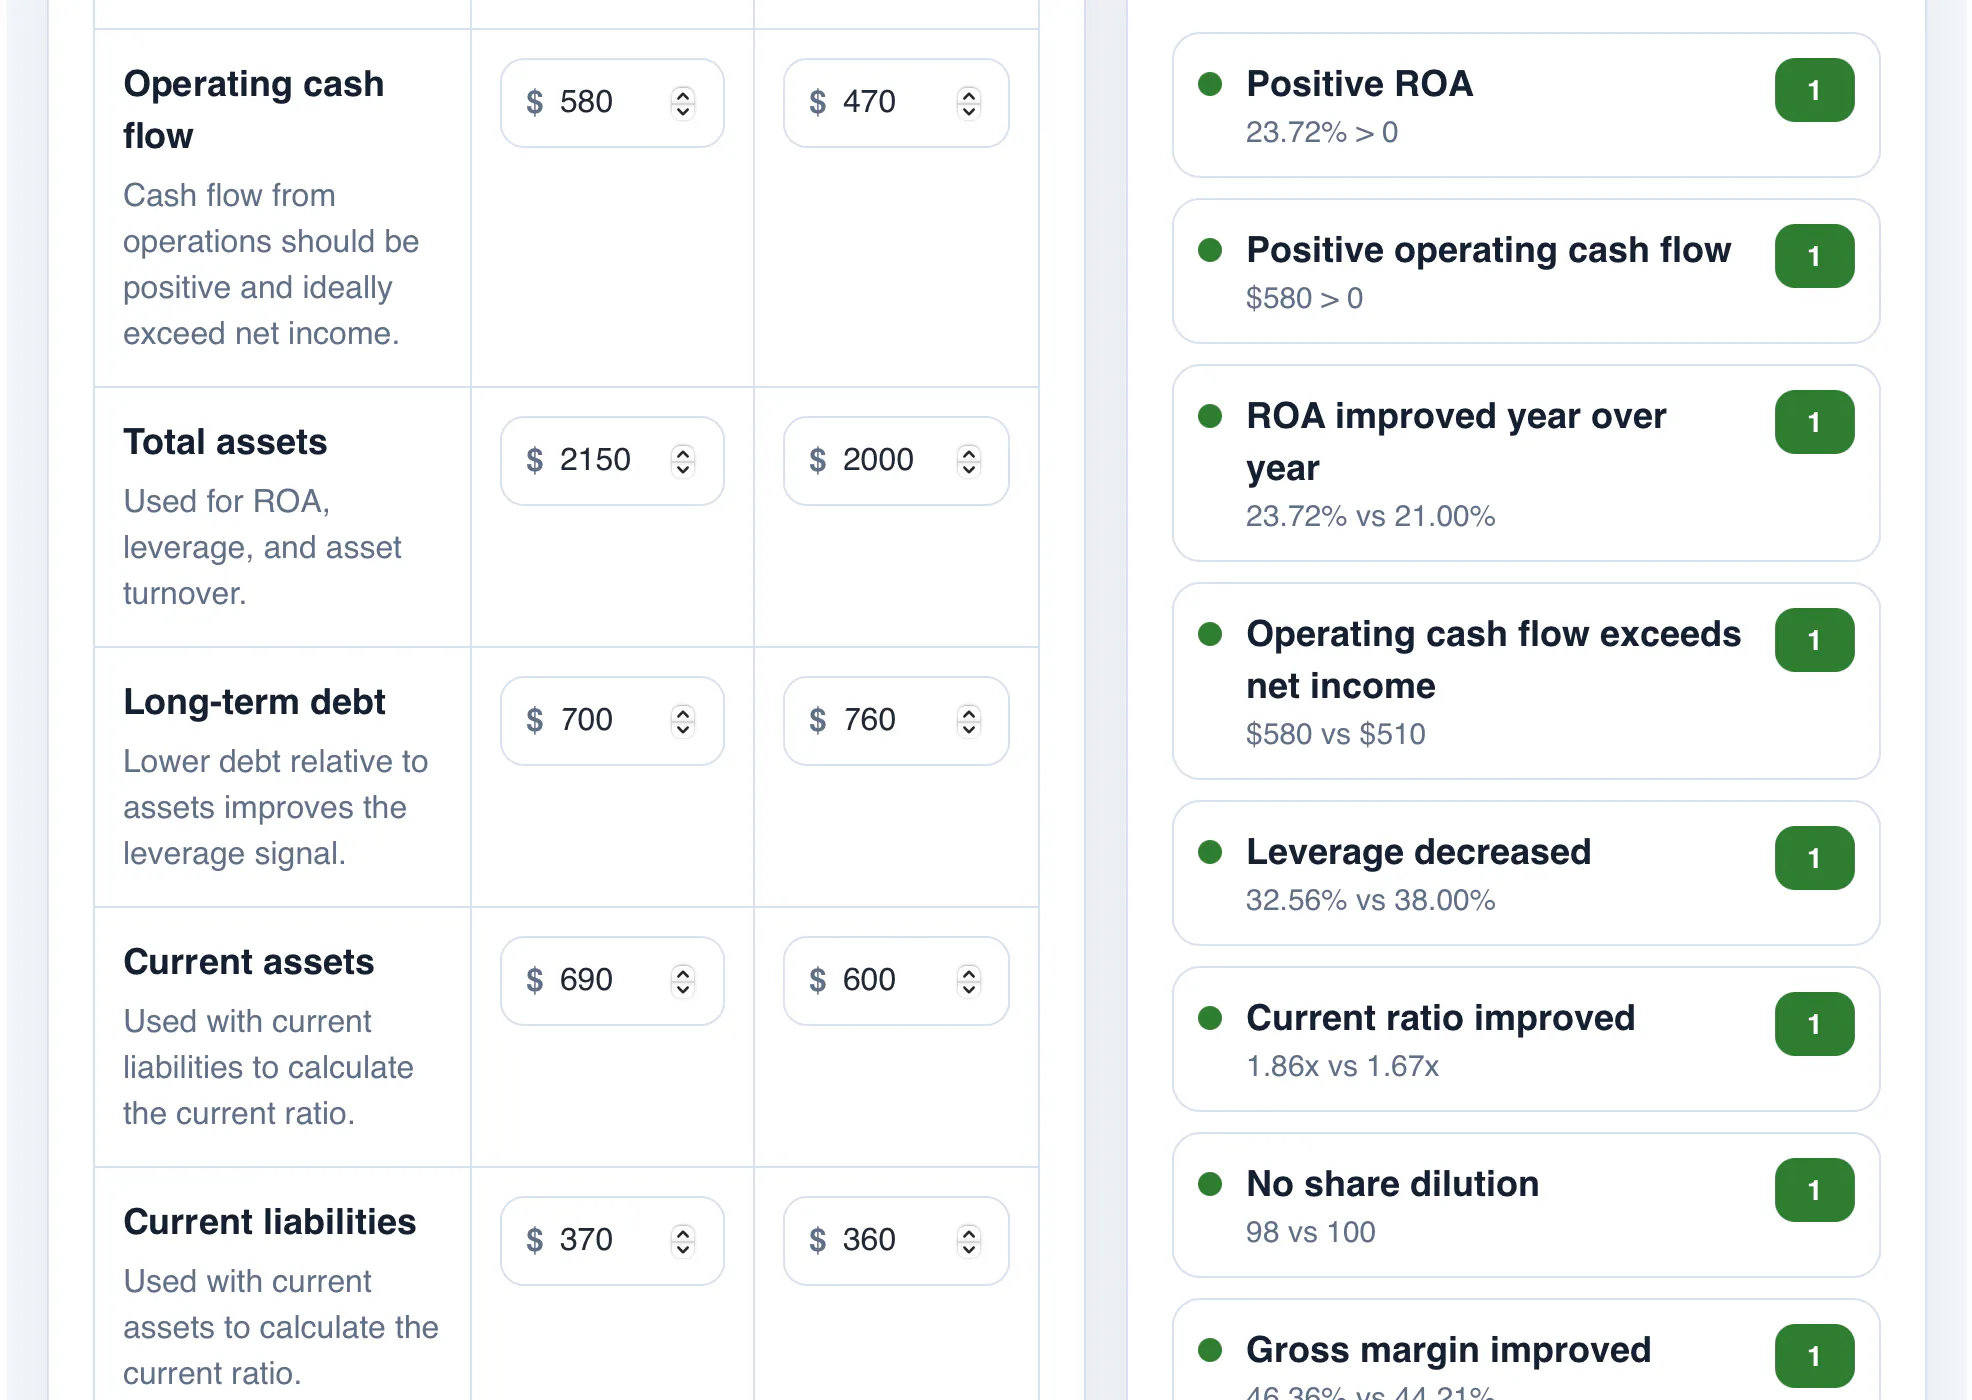Click stepper on Long-term debt 700 field
The height and width of the screenshot is (1400, 1972).
click(683, 721)
